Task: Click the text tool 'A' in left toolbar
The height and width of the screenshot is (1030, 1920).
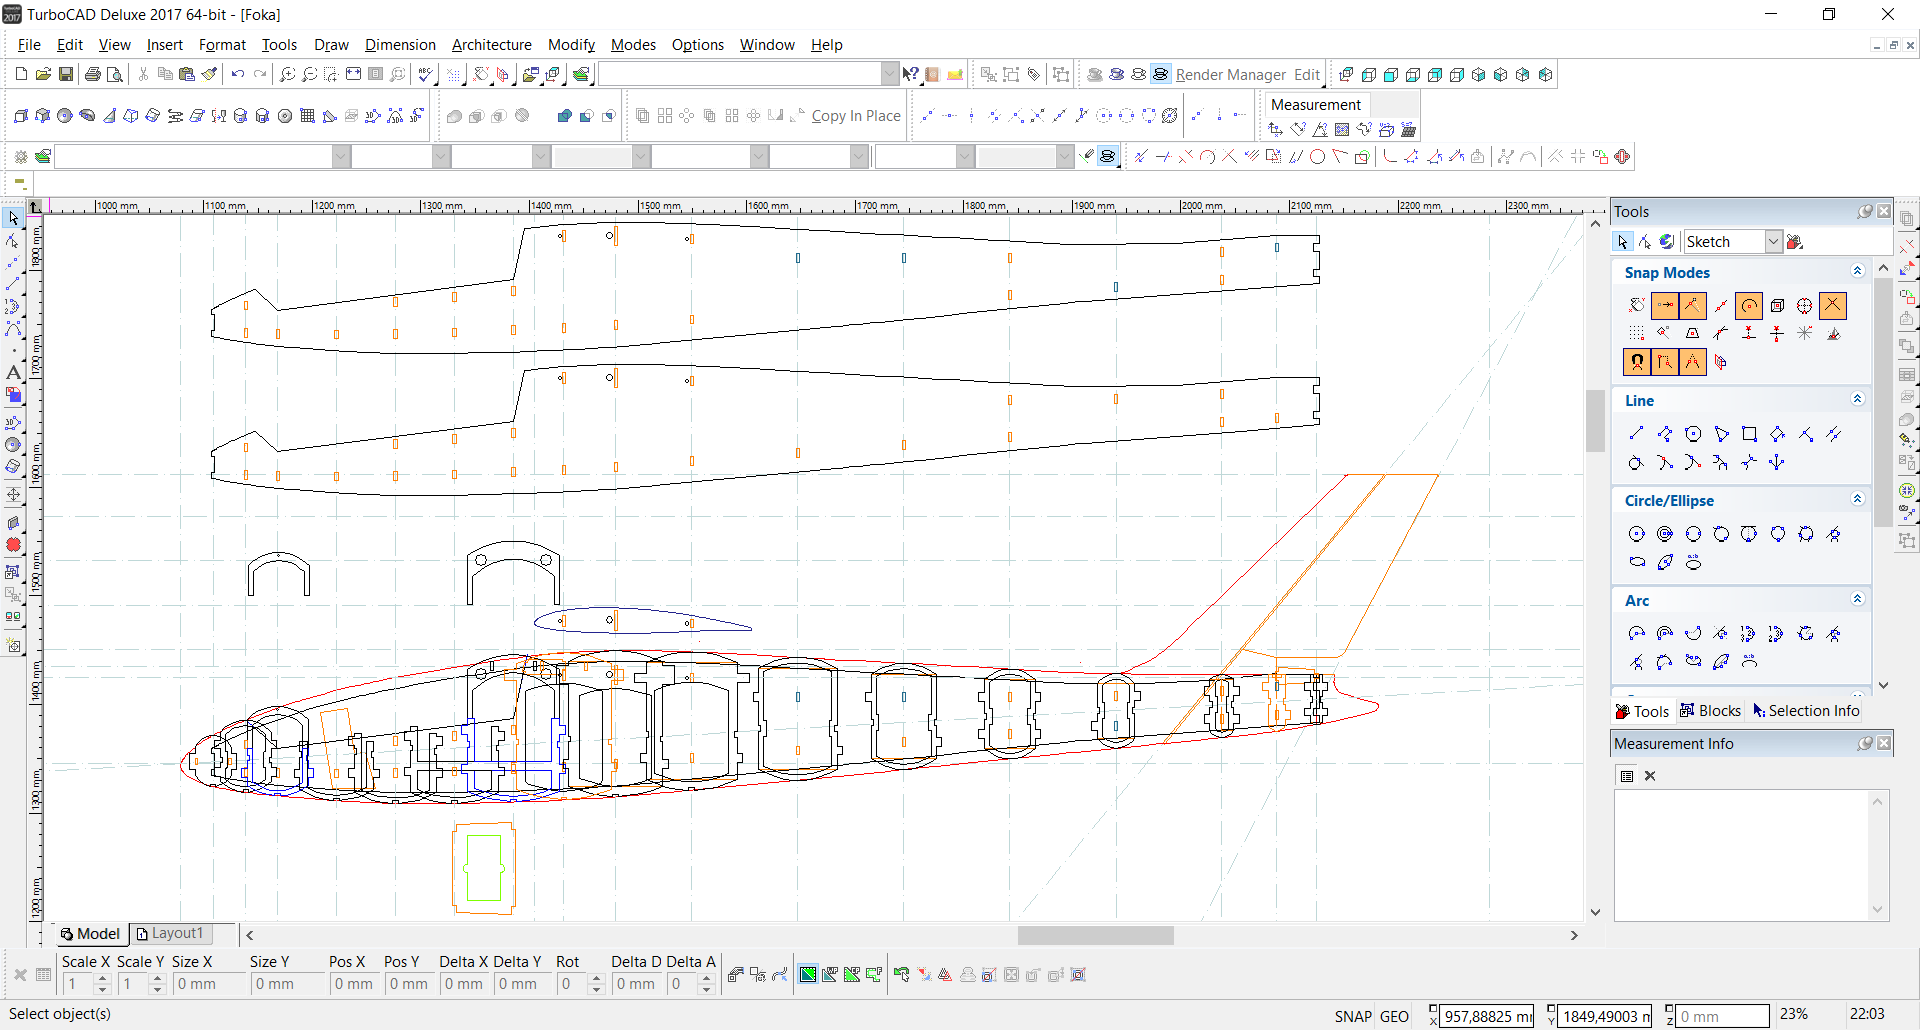Action: (x=13, y=372)
